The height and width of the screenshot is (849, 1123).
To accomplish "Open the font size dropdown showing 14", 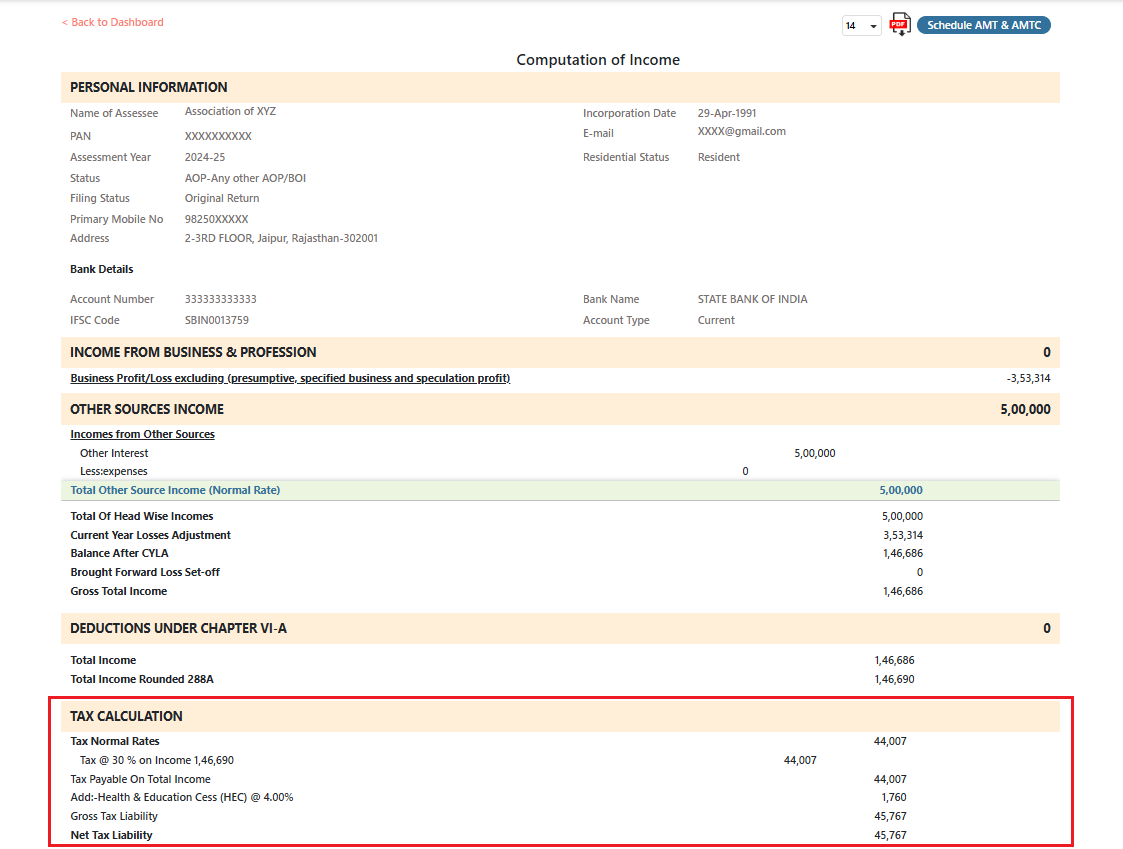I will 861,26.
